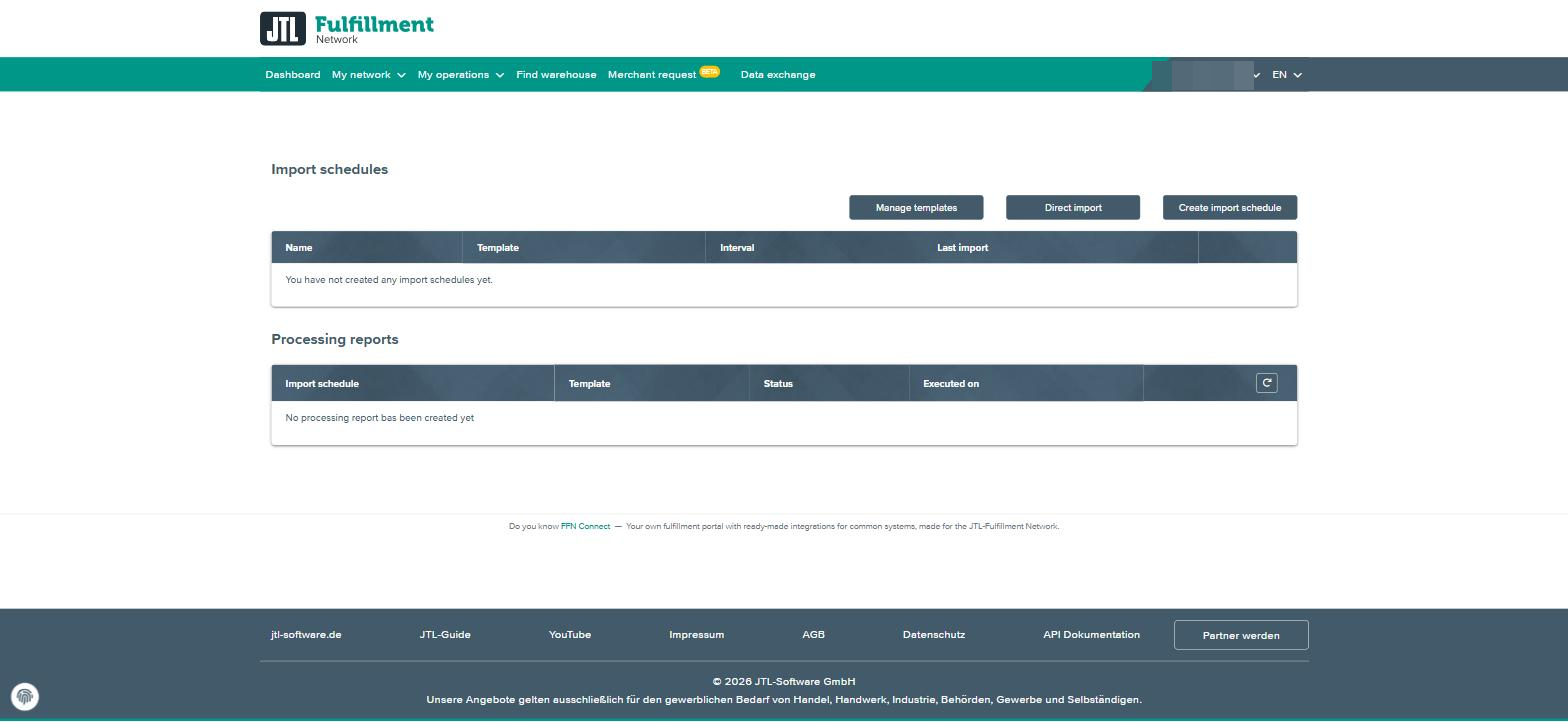Open the Data exchange page
The width and height of the screenshot is (1568, 722).
(x=778, y=75)
